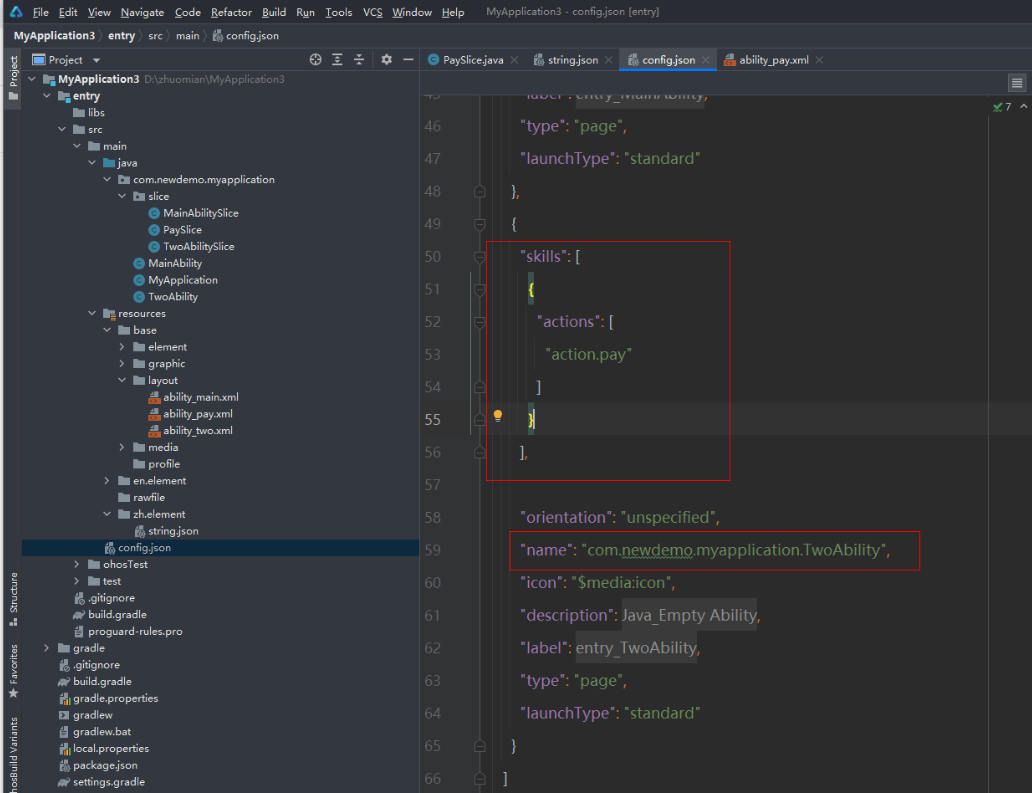1032x793 pixels.
Task: Click main in the breadcrumb bar
Action: [x=187, y=35]
